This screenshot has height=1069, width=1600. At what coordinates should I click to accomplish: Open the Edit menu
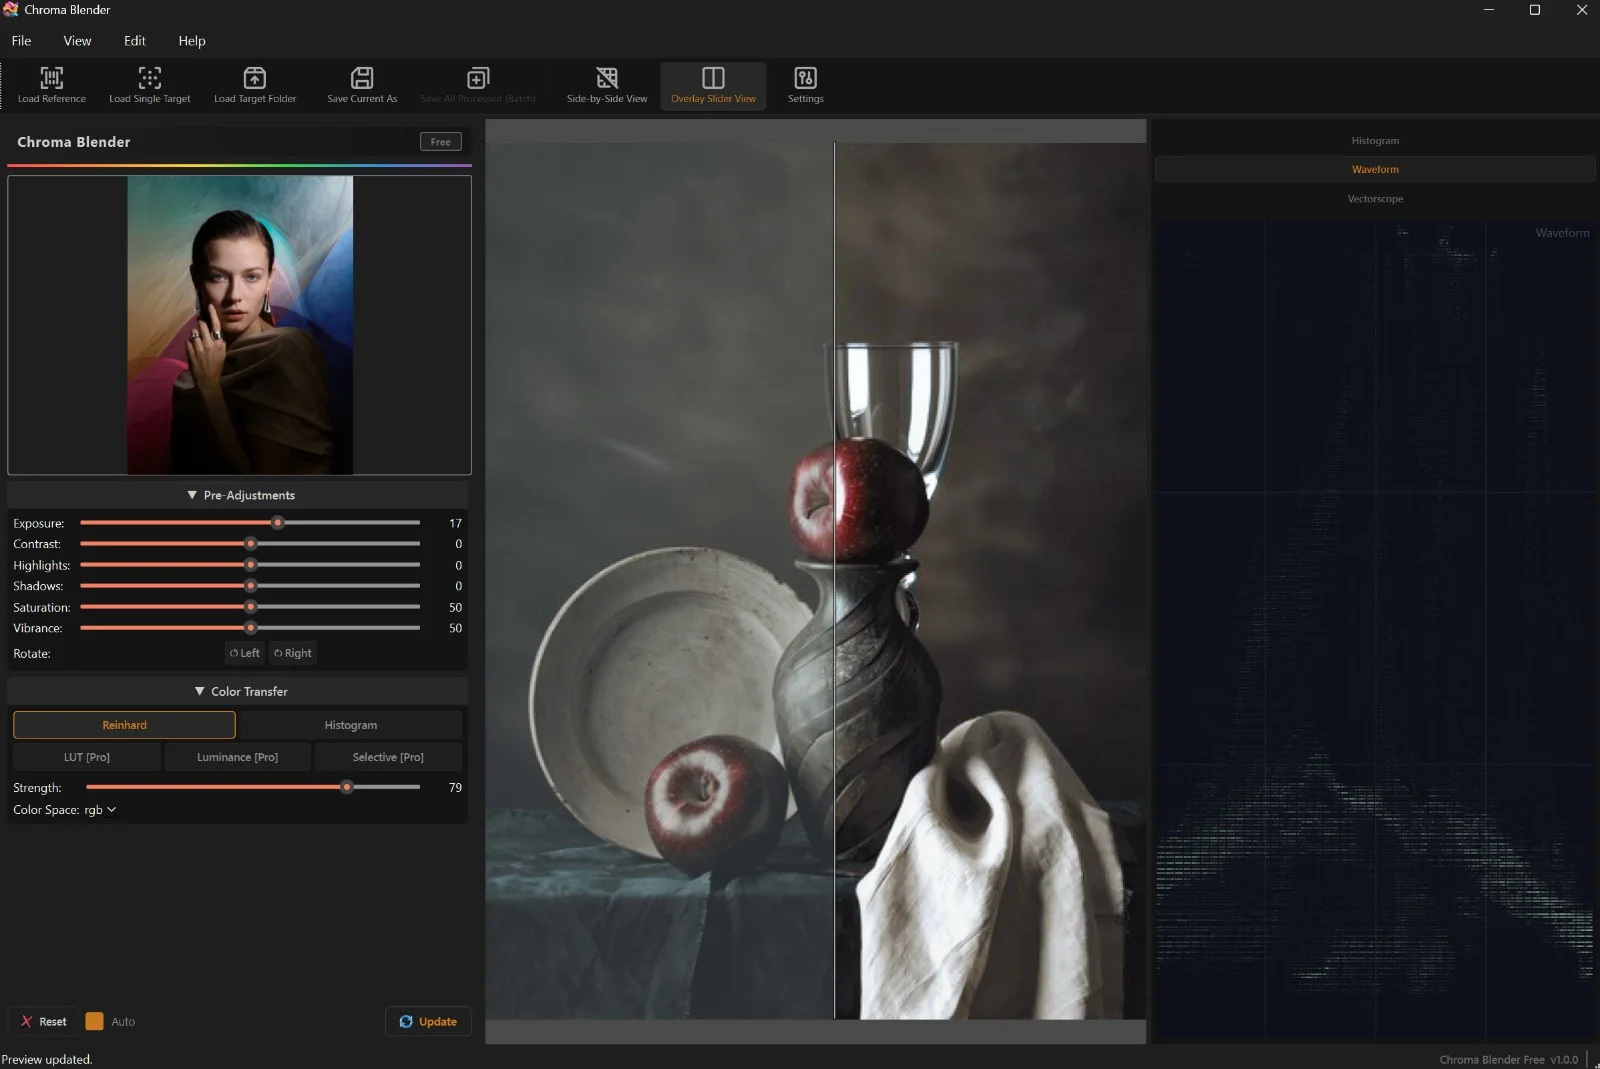pyautogui.click(x=135, y=41)
